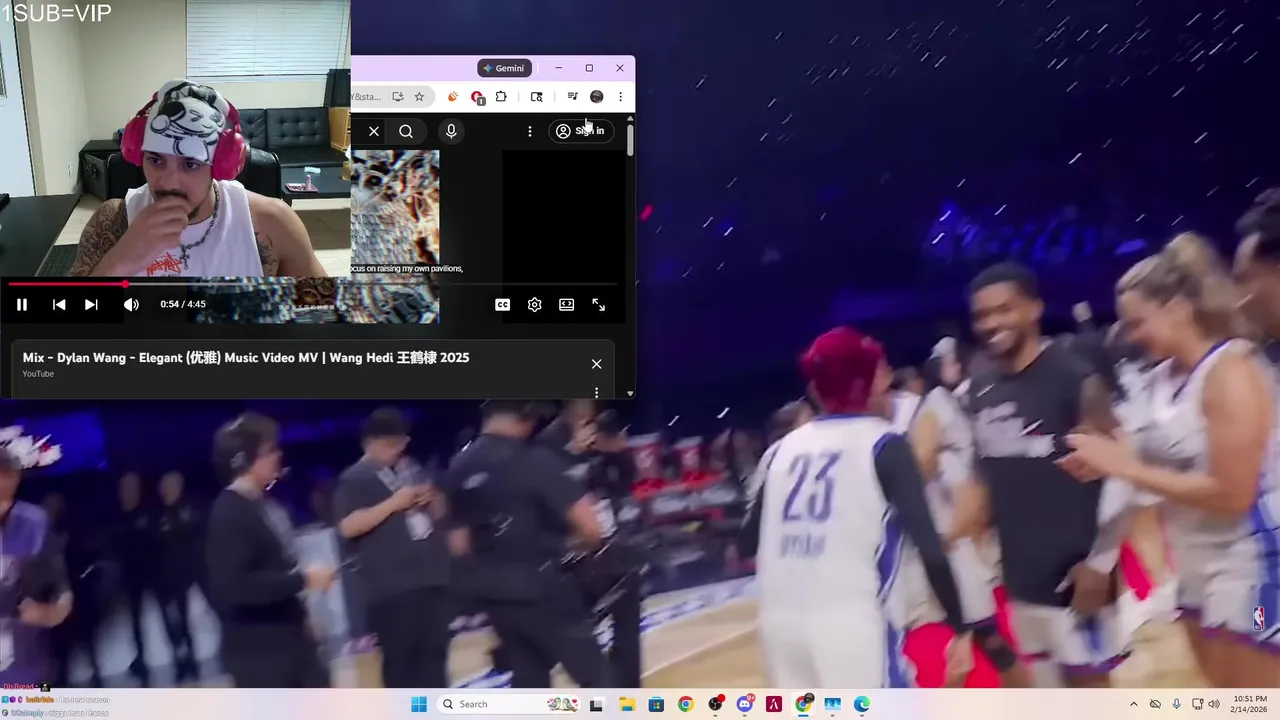Open YouTube settings three-dot menu

click(530, 131)
